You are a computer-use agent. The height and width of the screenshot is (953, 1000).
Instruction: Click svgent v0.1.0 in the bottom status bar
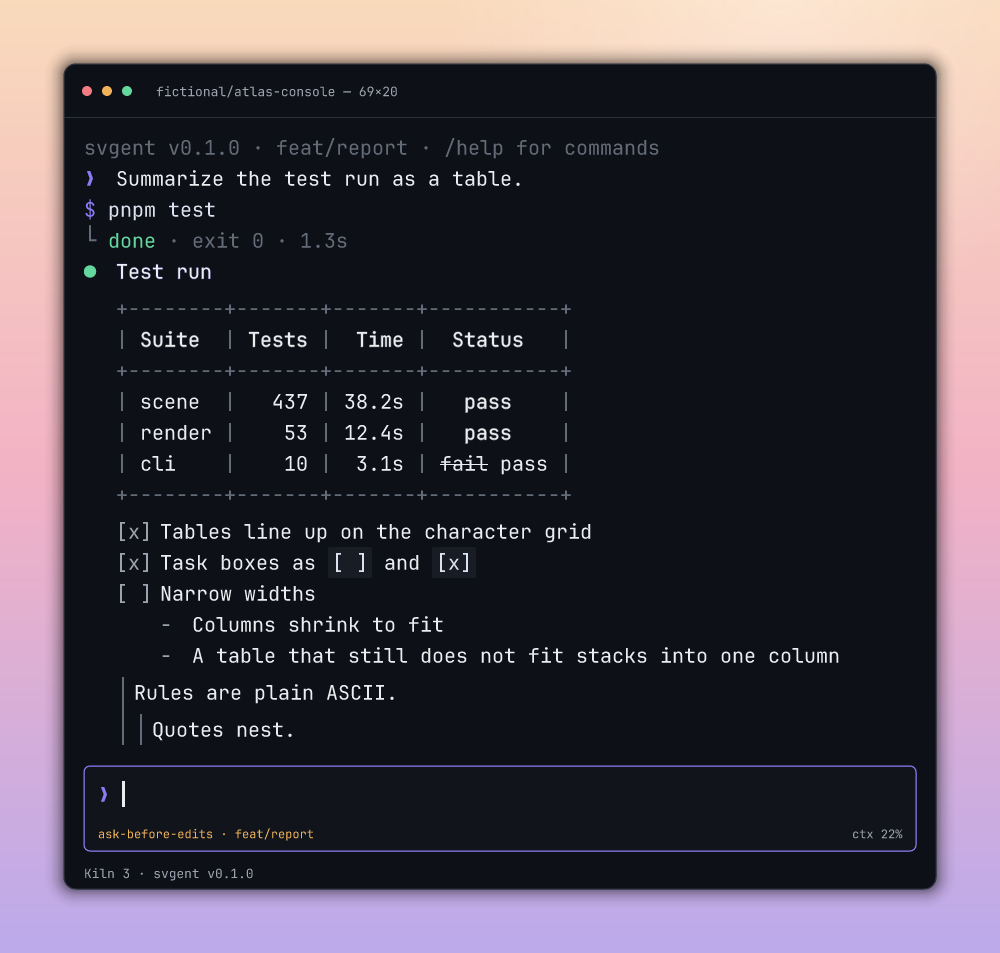[203, 874]
